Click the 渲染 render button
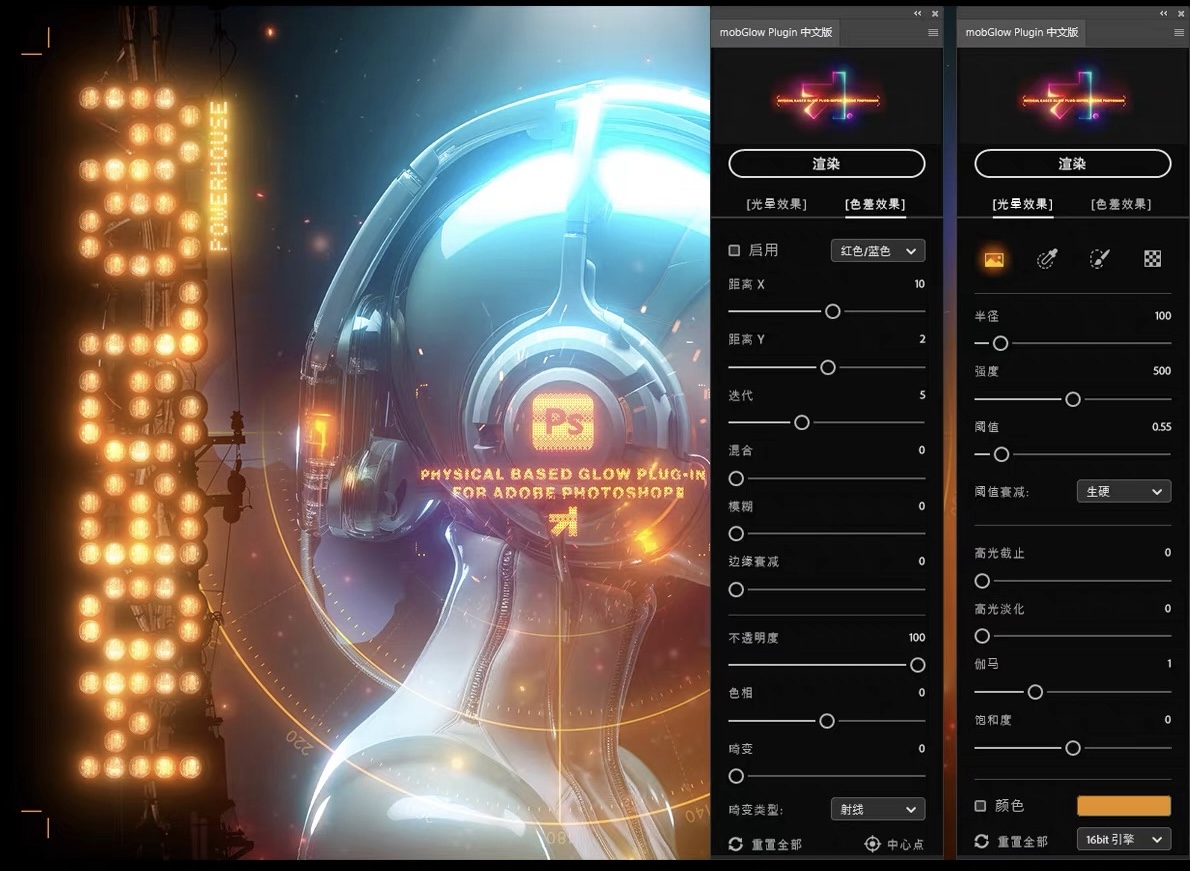The width and height of the screenshot is (1190, 871). coord(826,163)
